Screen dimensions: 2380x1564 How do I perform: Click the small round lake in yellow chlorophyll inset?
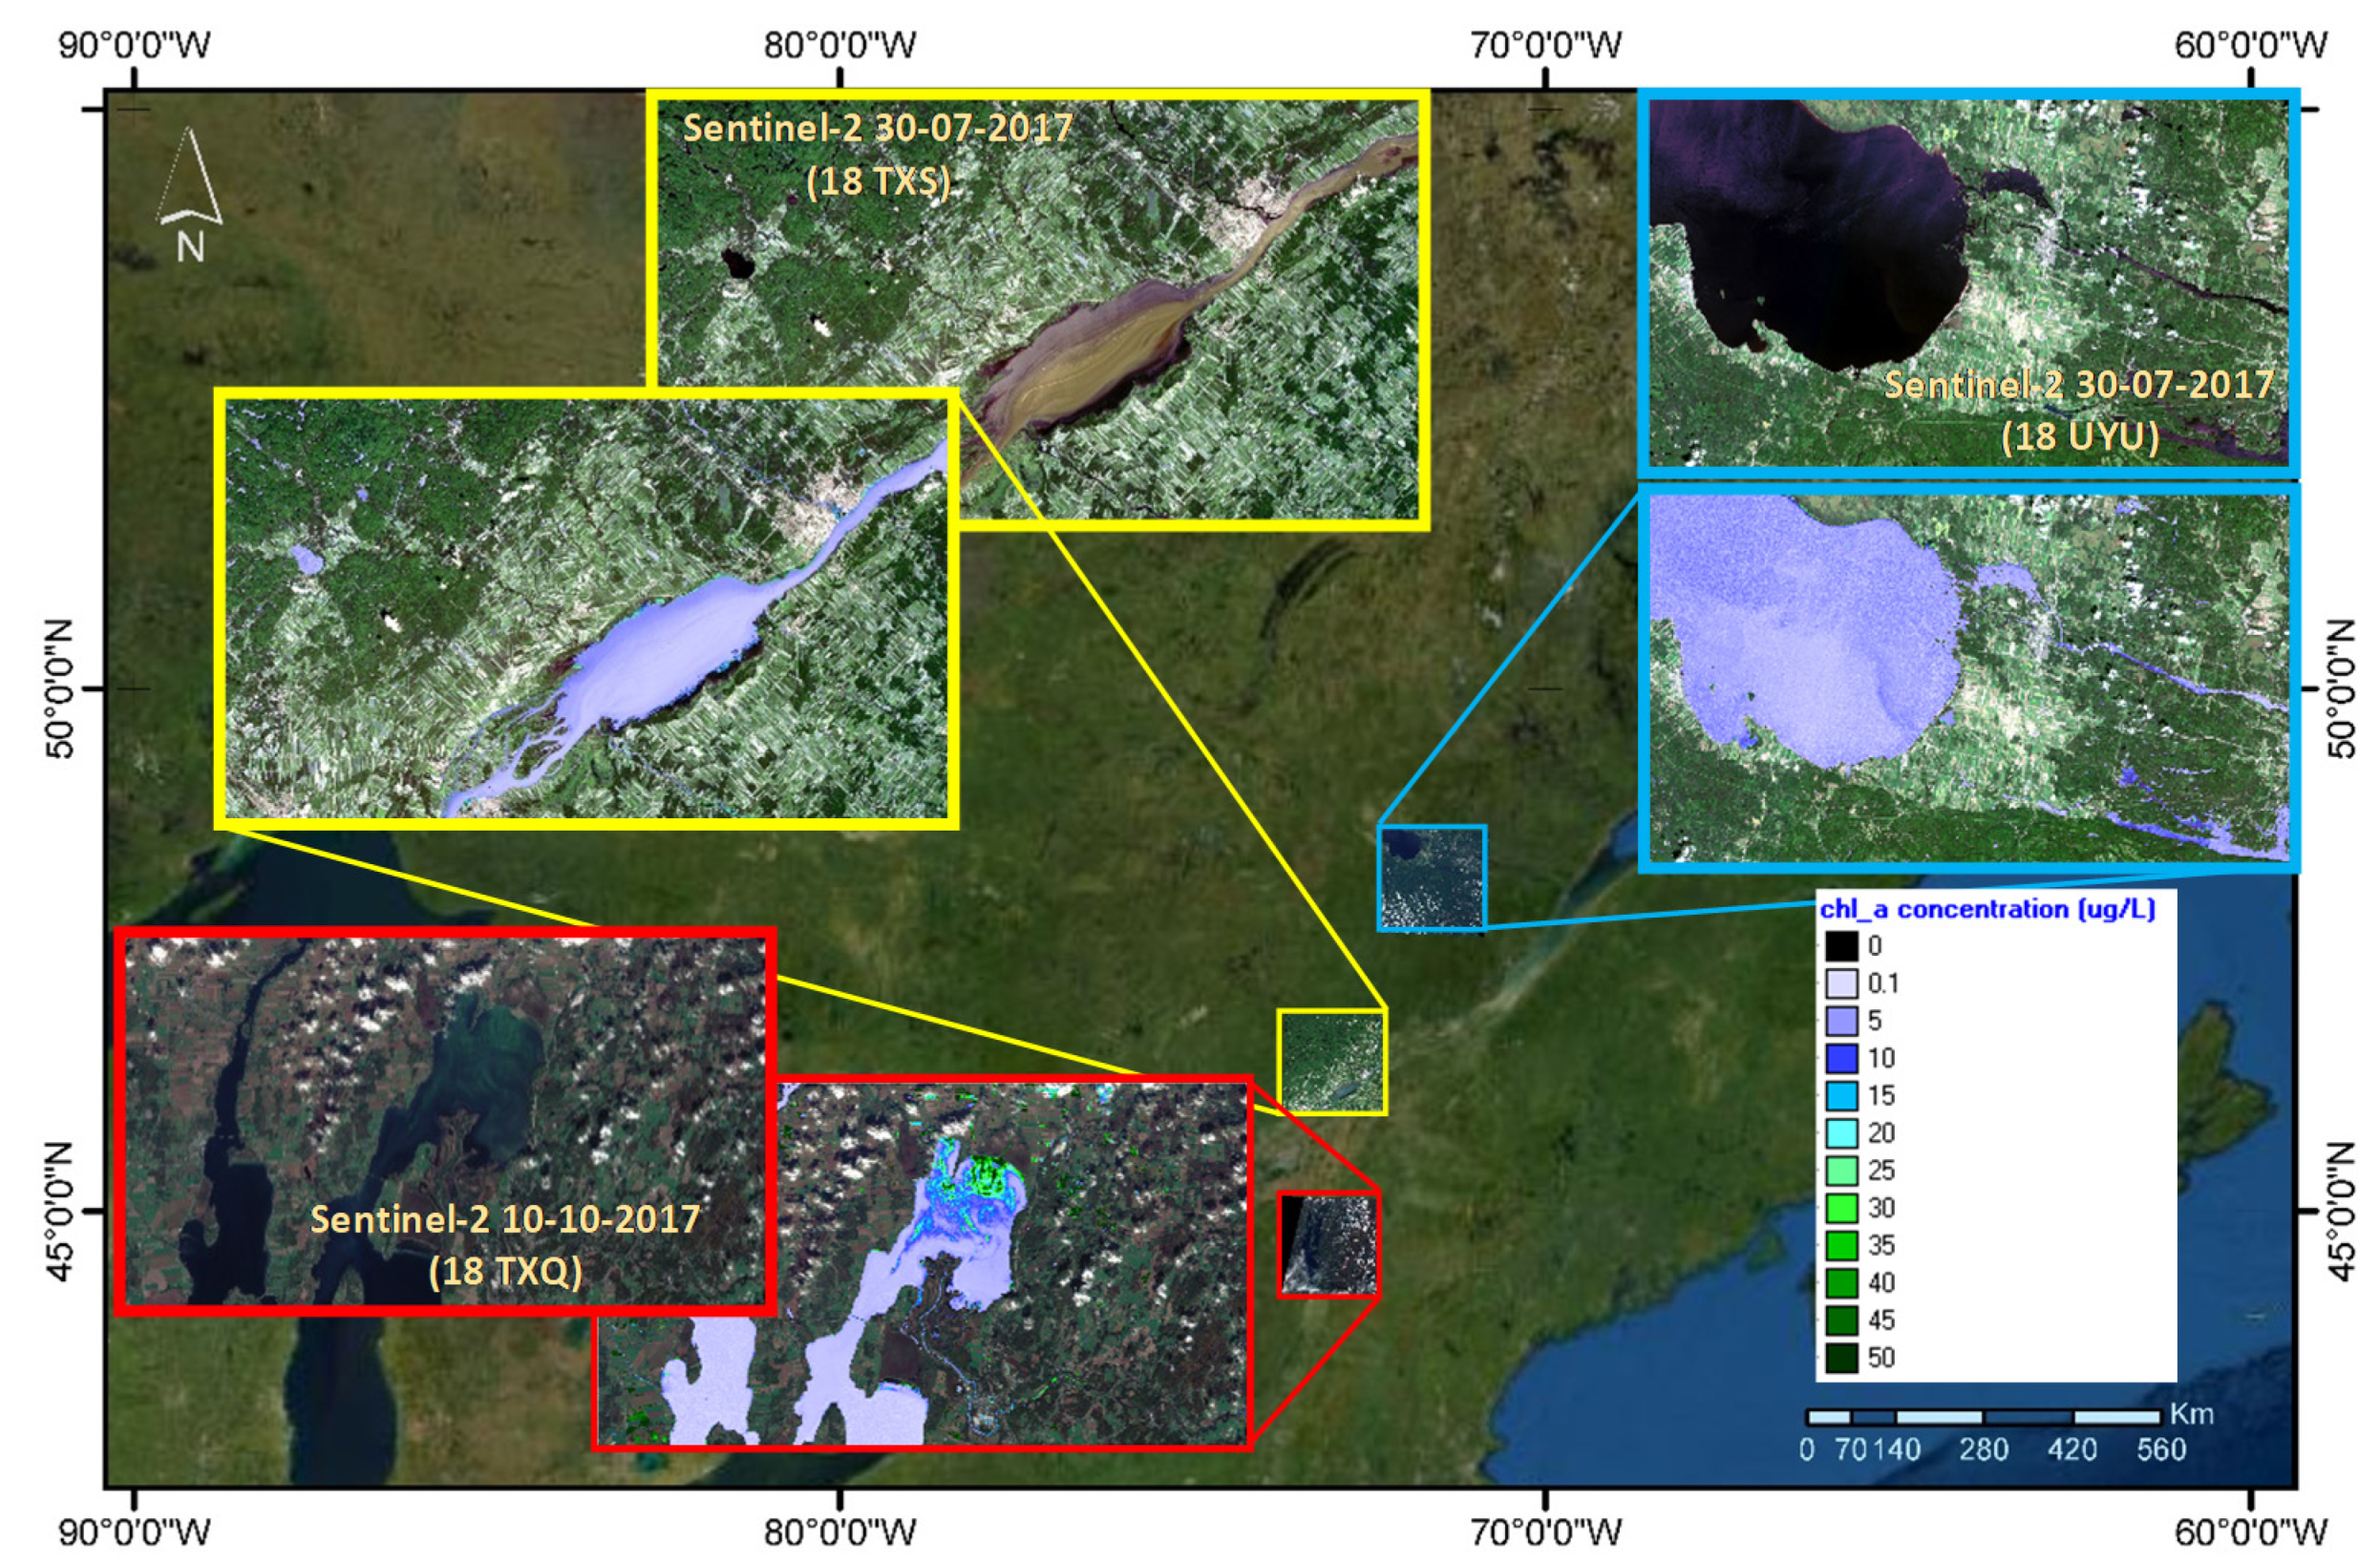pos(306,559)
